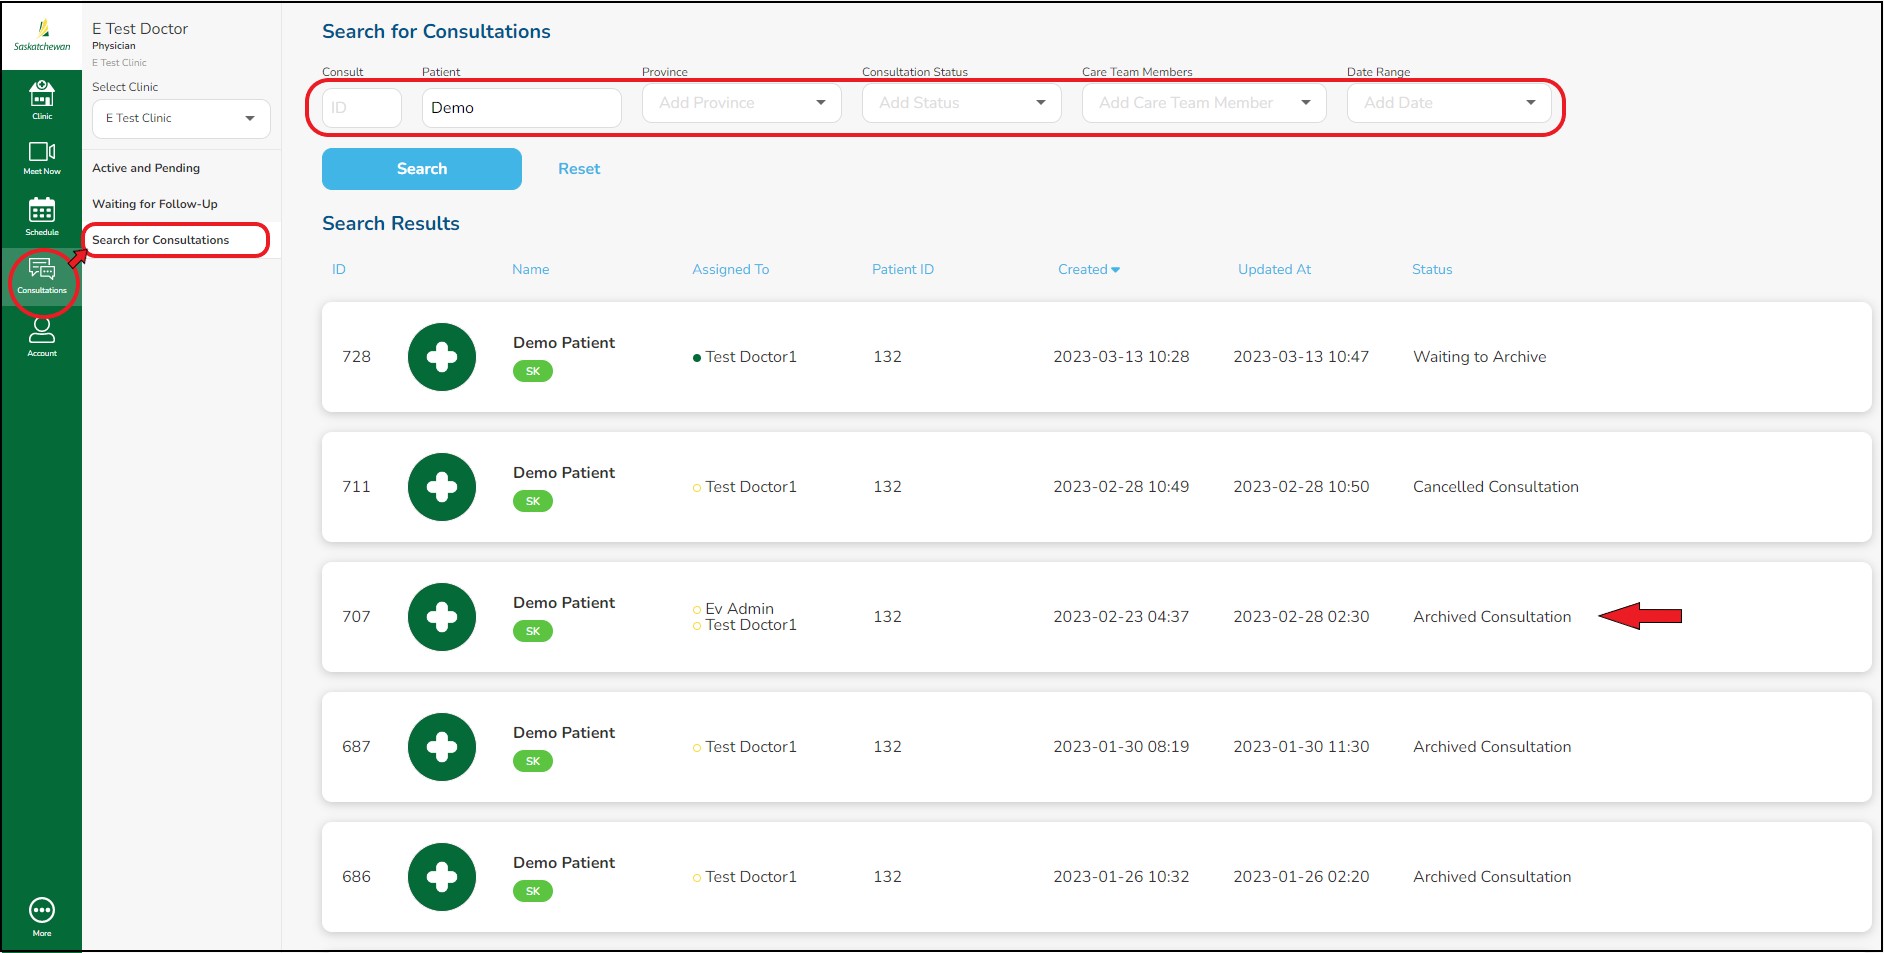The height and width of the screenshot is (953, 1884).
Task: Click the Saskatchewan logo
Action: [42, 36]
